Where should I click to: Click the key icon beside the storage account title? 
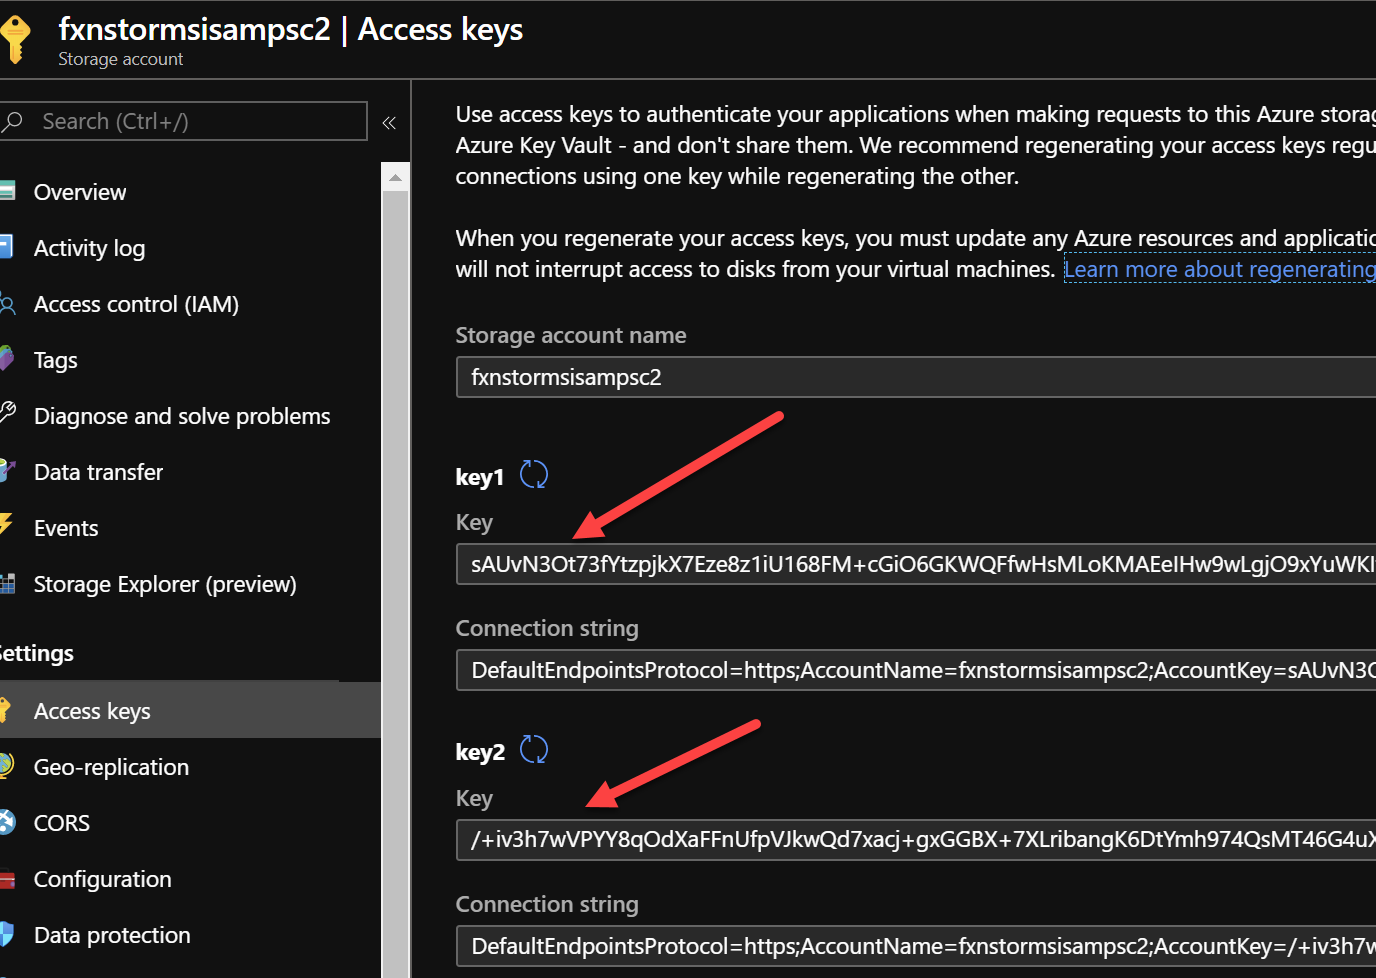click(x=15, y=39)
